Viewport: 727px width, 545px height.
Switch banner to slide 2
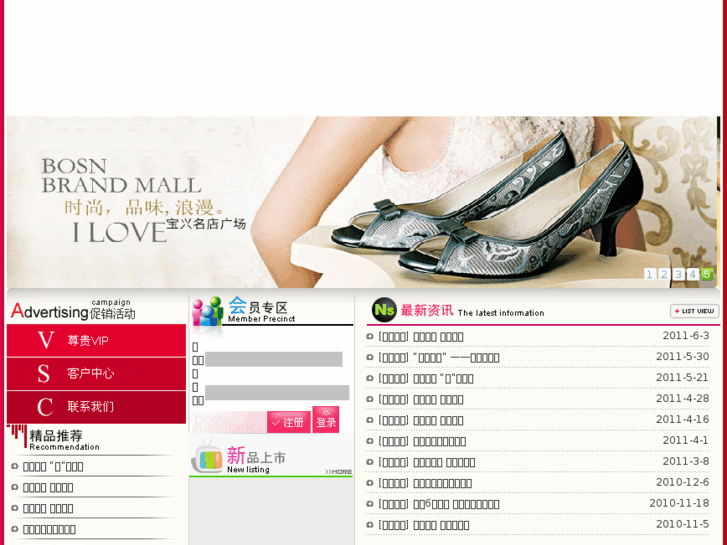pyautogui.click(x=664, y=274)
